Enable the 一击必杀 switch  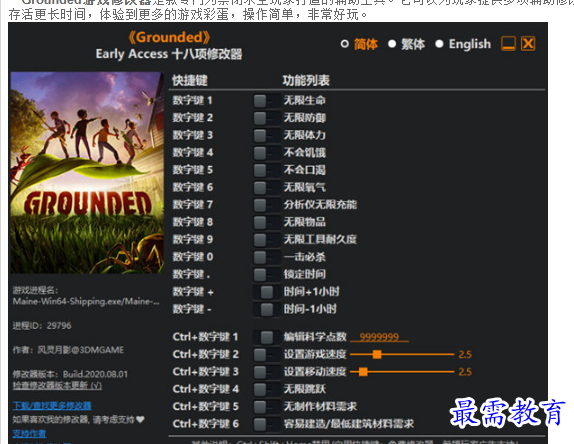point(266,257)
